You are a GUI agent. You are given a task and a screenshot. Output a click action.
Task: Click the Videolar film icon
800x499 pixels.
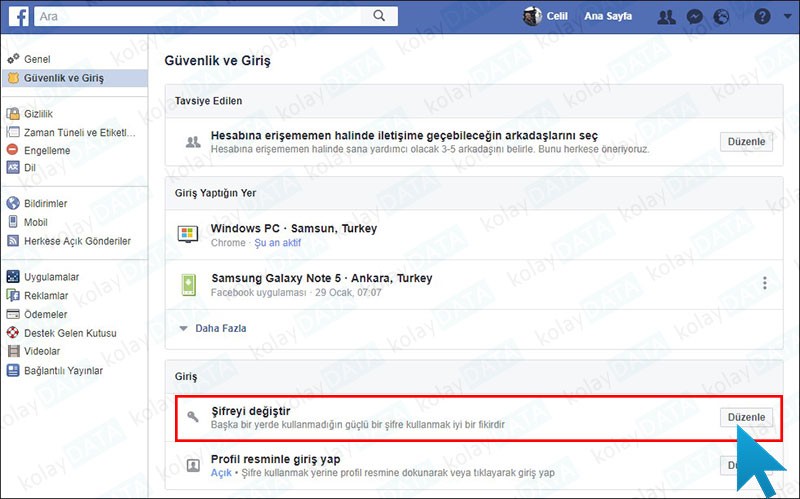13,351
